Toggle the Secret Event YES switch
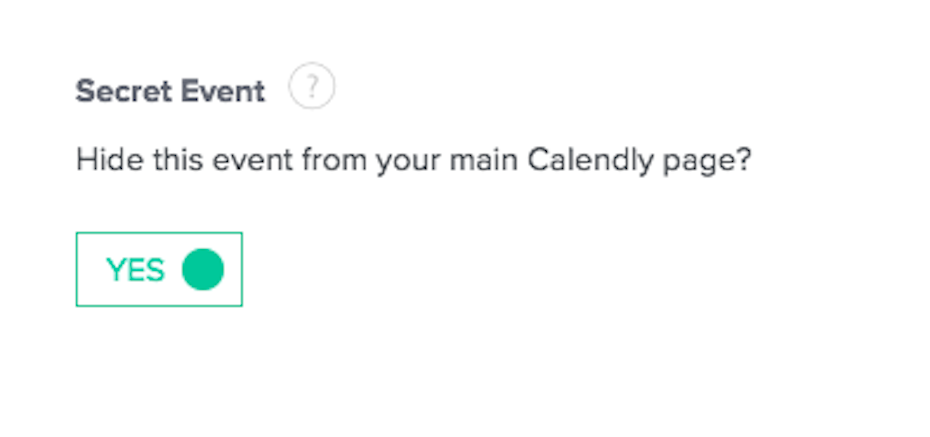Viewport: 930px width, 437px height. pos(159,269)
